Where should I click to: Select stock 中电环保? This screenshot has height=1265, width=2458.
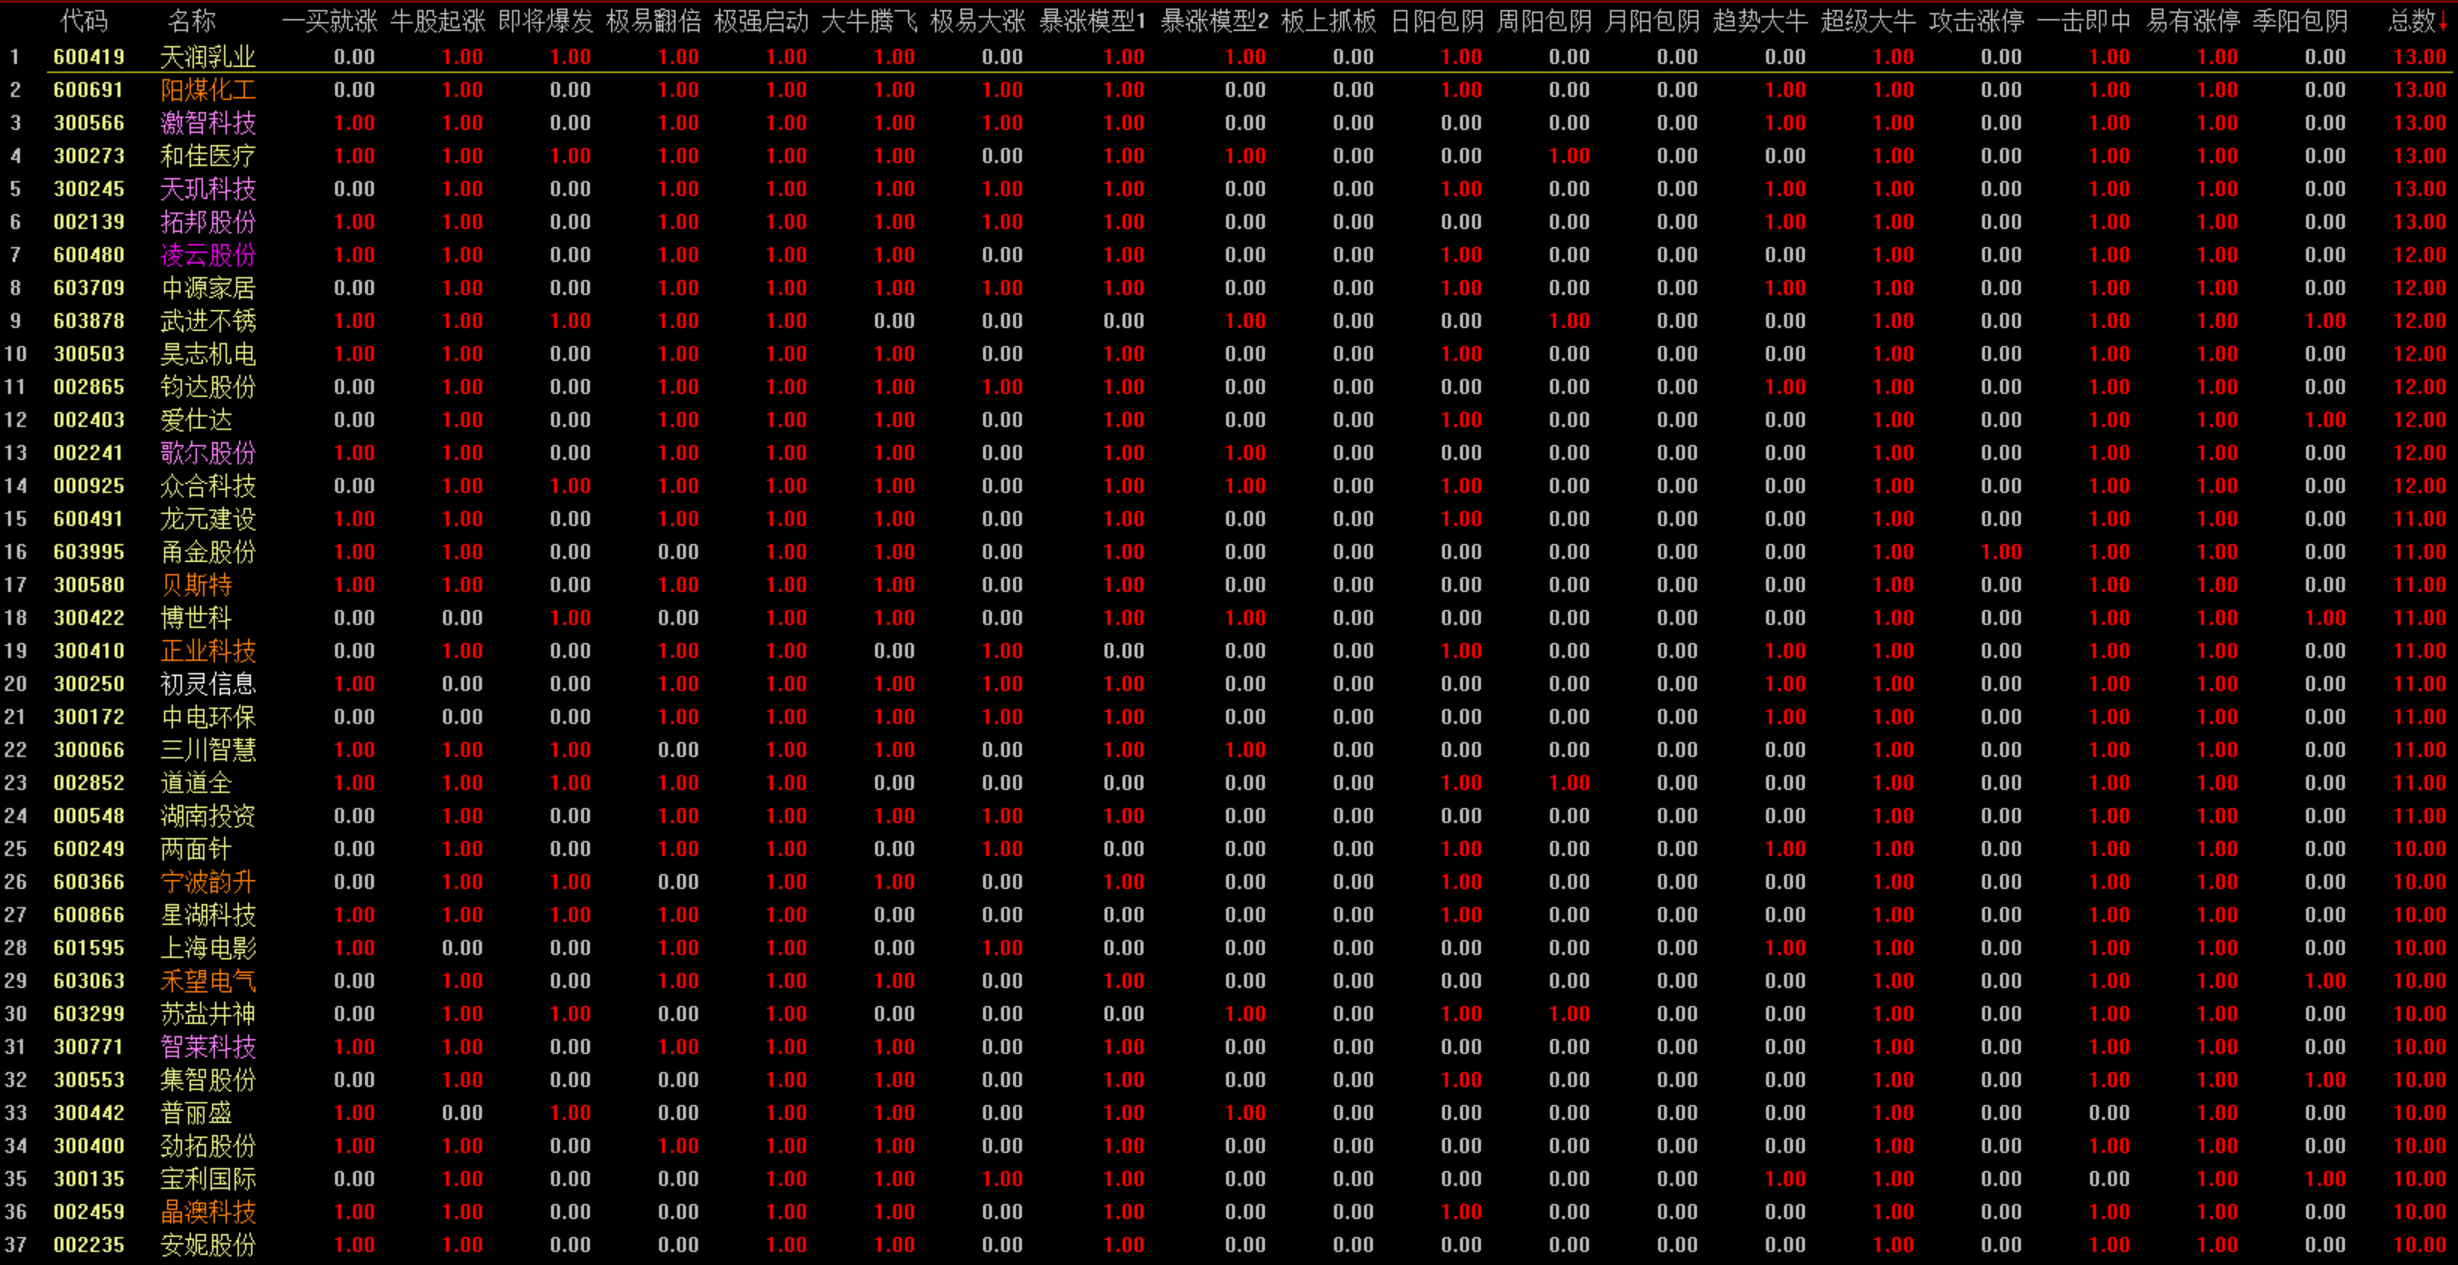point(208,717)
